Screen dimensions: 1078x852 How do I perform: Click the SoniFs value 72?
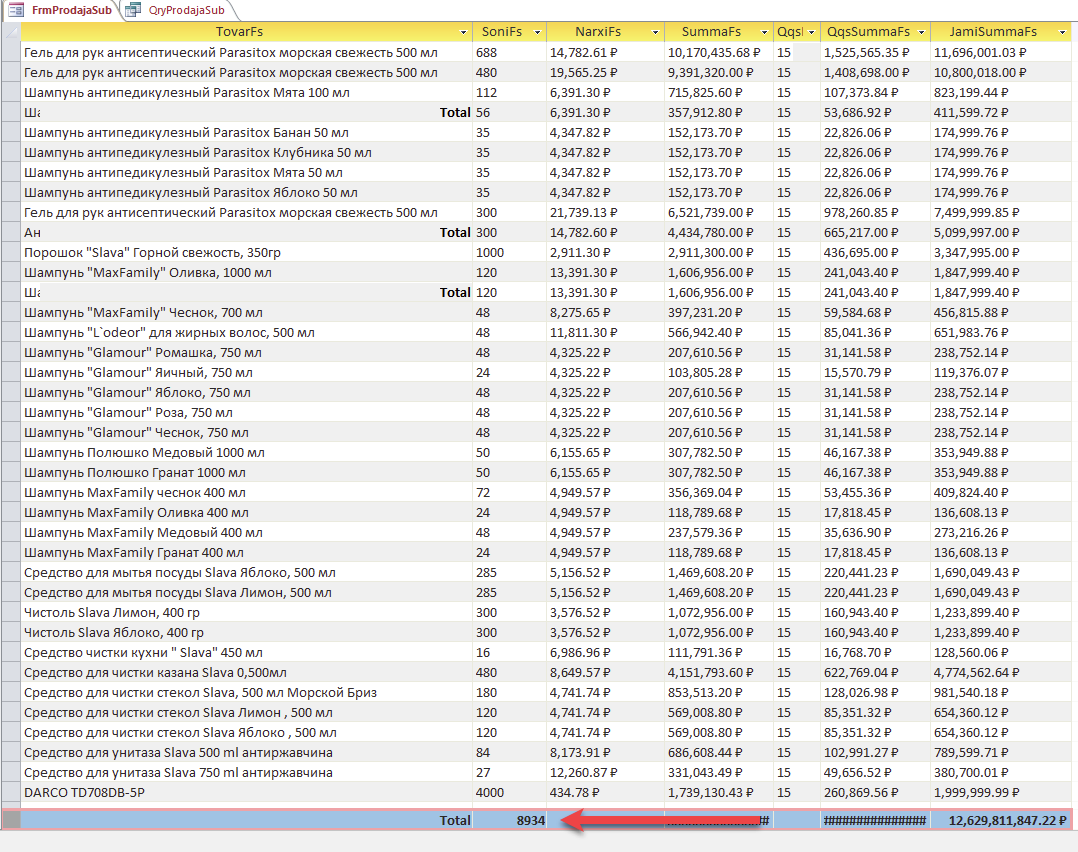pyautogui.click(x=483, y=492)
